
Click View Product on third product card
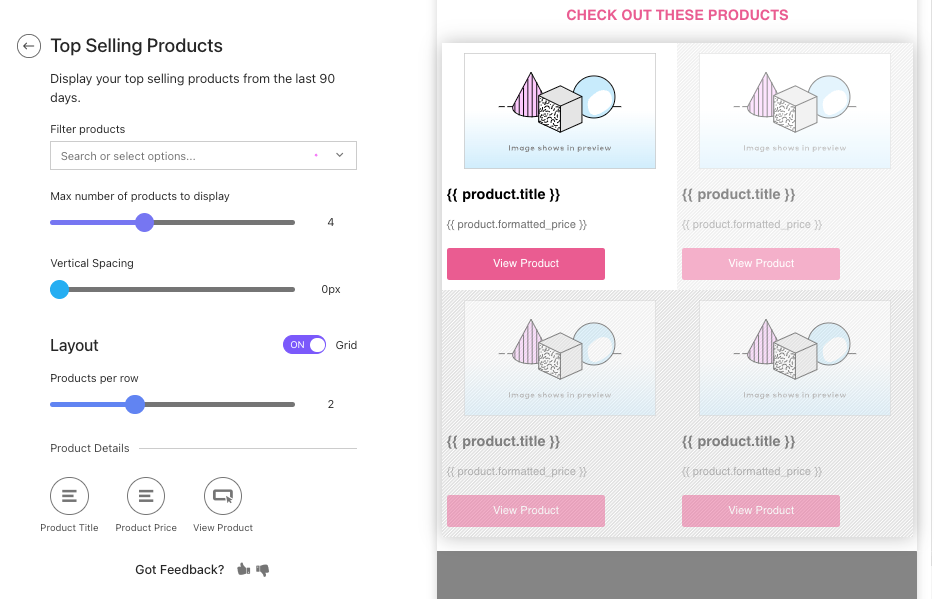525,510
